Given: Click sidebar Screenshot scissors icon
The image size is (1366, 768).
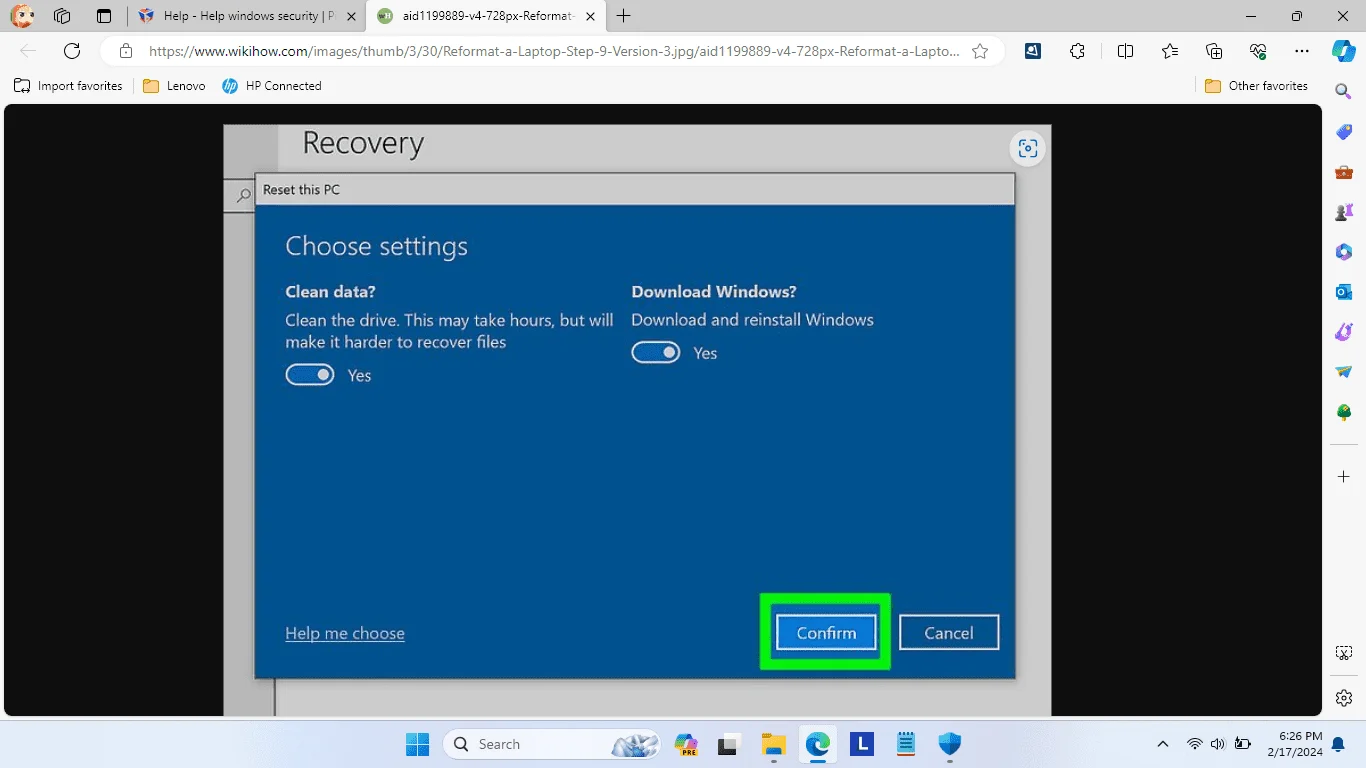Looking at the screenshot, I should pos(1344,653).
